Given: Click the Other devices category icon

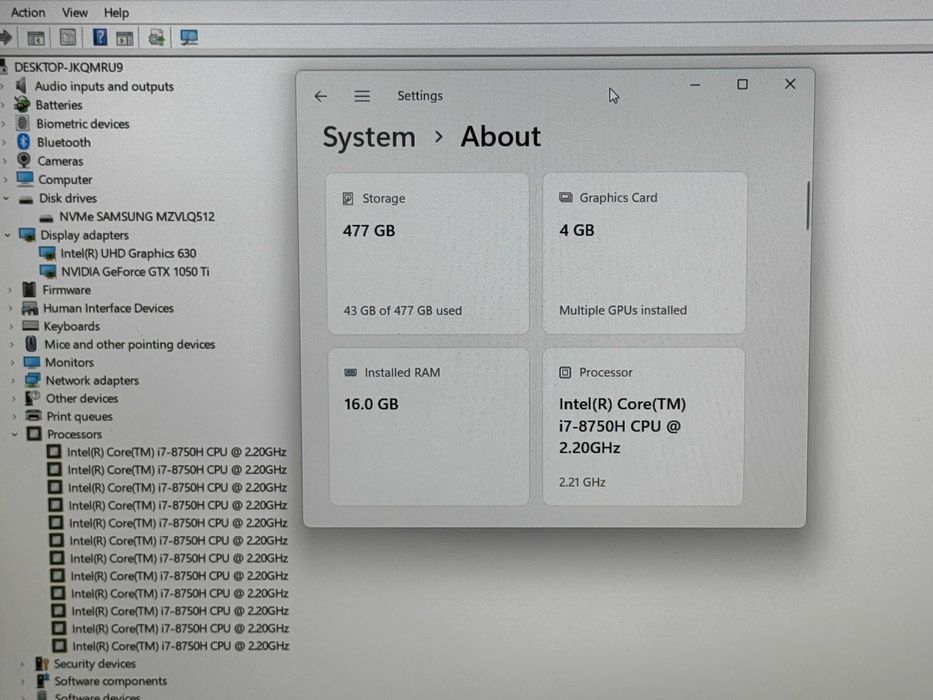Looking at the screenshot, I should pyautogui.click(x=33, y=398).
